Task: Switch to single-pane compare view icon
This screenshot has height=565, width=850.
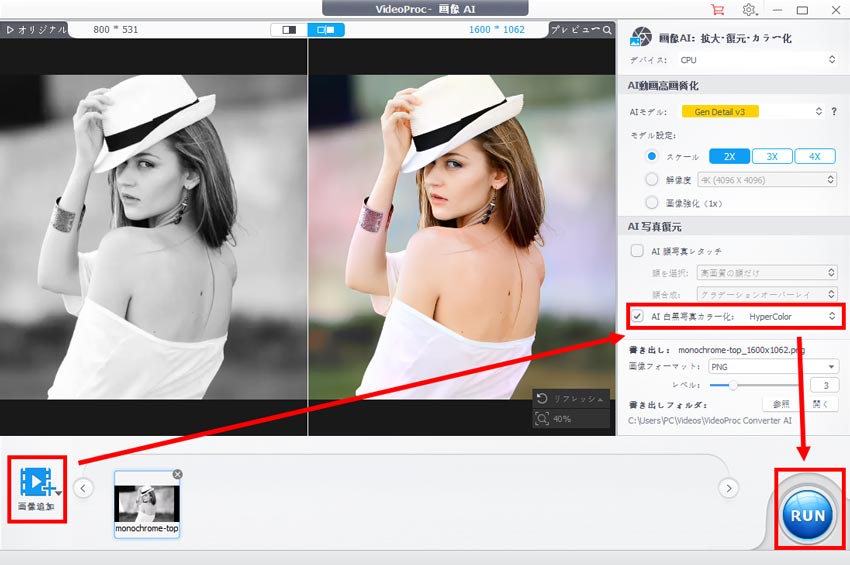Action: [x=289, y=30]
